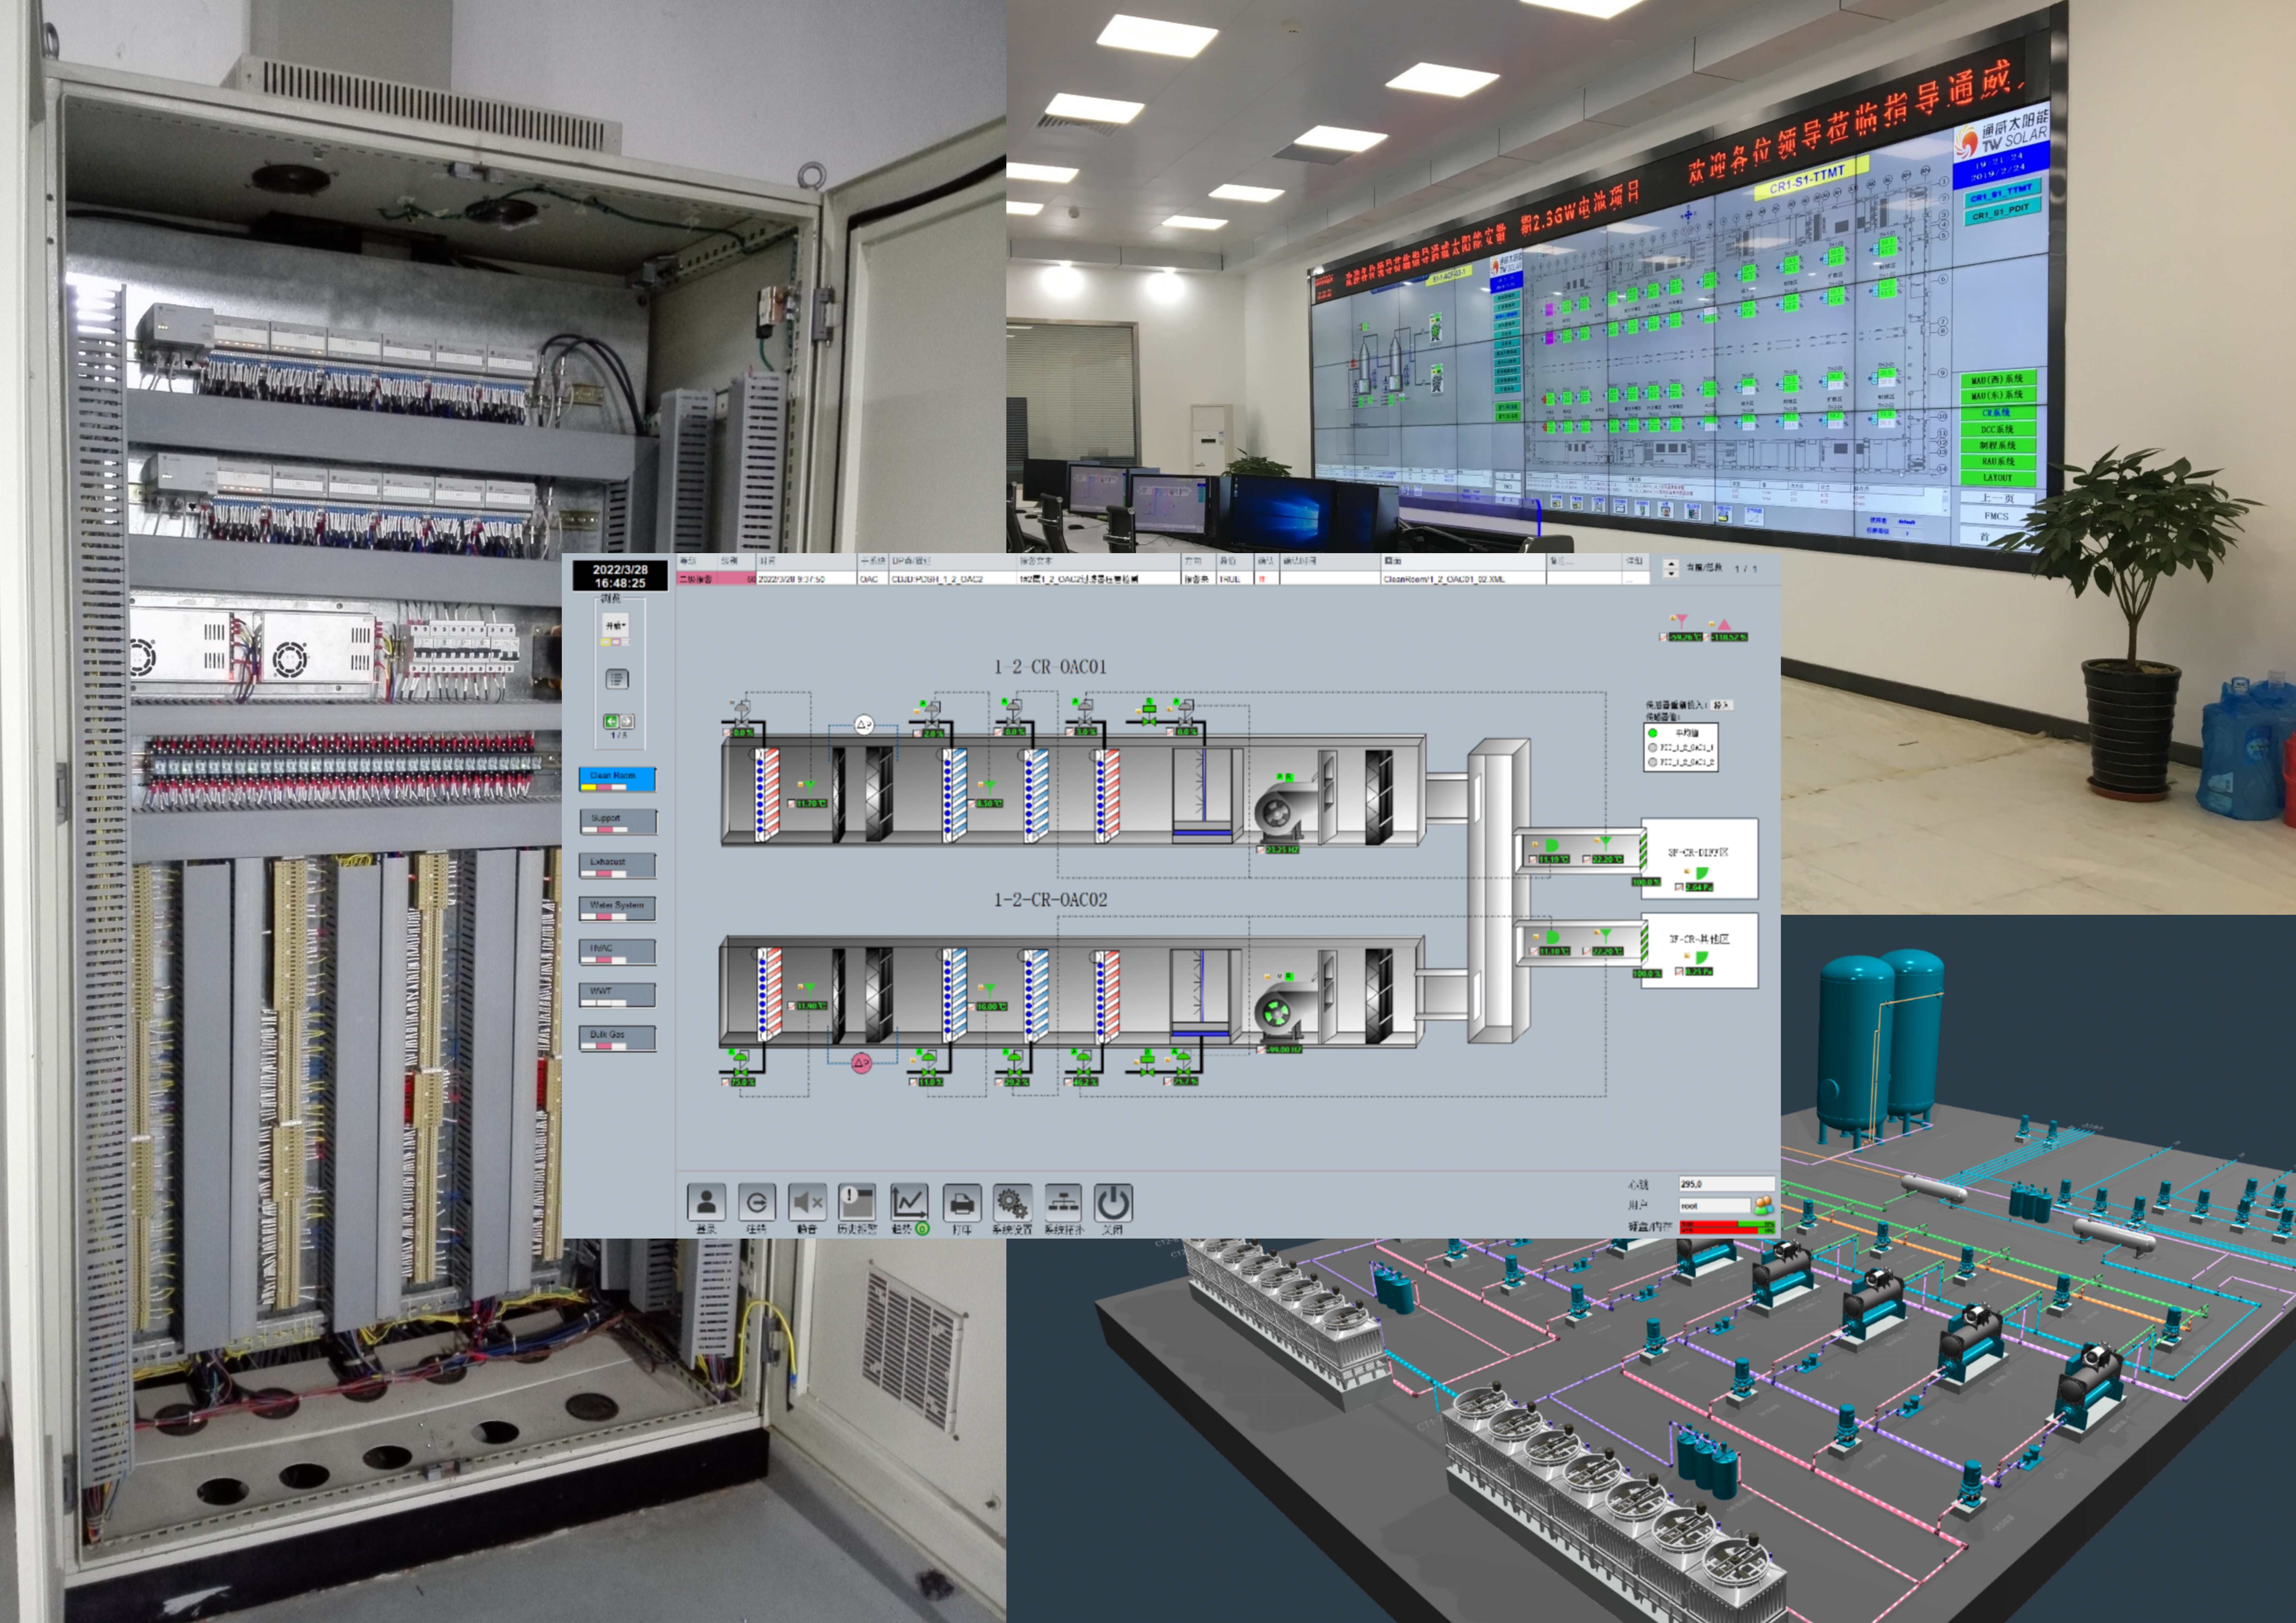This screenshot has width=2296, height=1623.
Task: Open the Water System navigation tab
Action: point(617,909)
